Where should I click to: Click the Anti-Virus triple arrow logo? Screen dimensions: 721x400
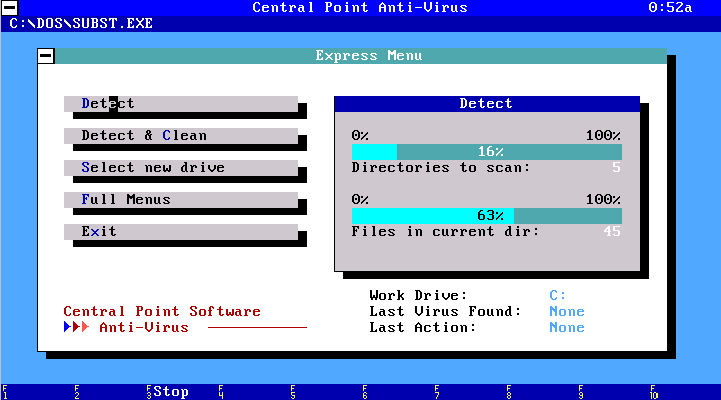[x=76, y=327]
